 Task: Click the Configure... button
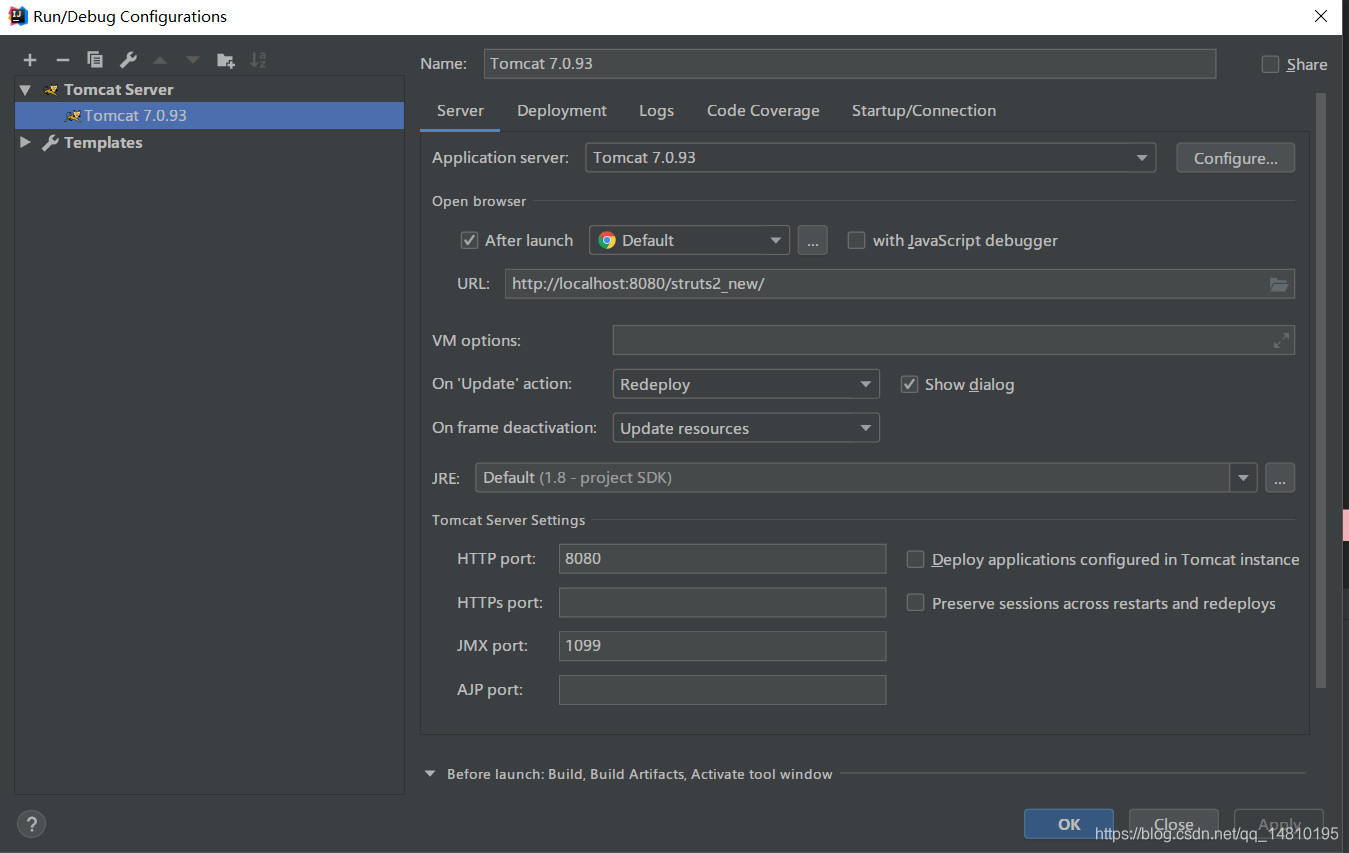click(x=1236, y=158)
